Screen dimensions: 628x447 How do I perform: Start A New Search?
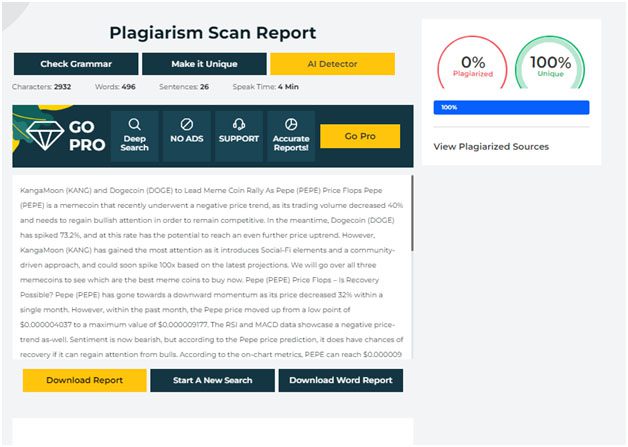click(x=213, y=380)
